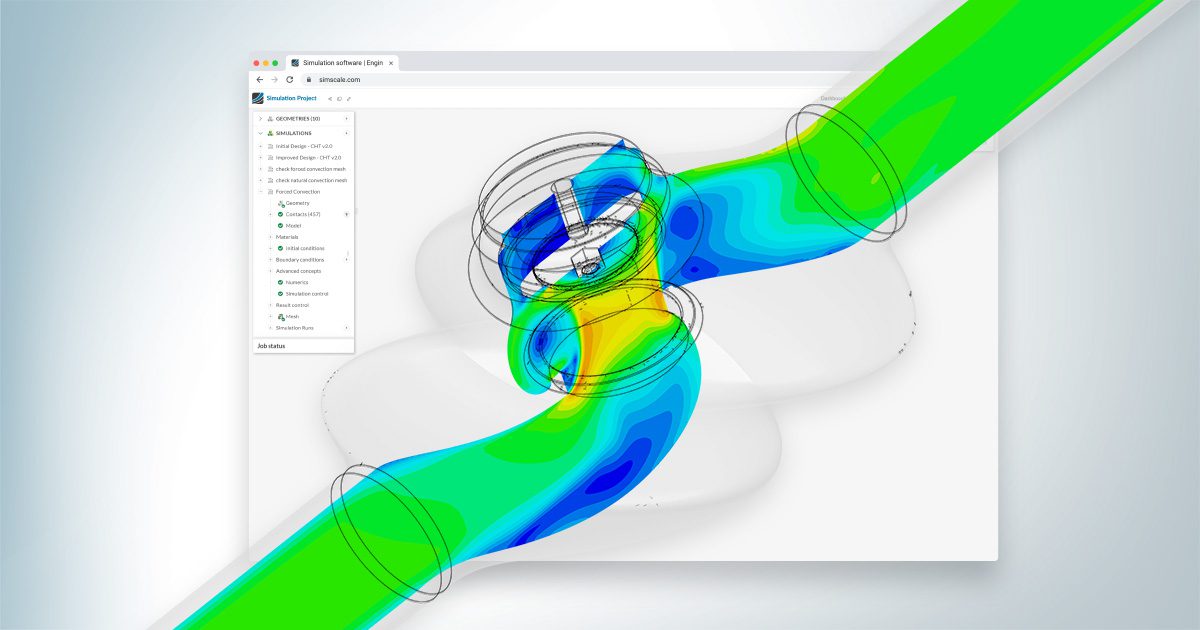The image size is (1200, 630).
Task: Click the add button next to SIMULATIONS
Action: 347,133
